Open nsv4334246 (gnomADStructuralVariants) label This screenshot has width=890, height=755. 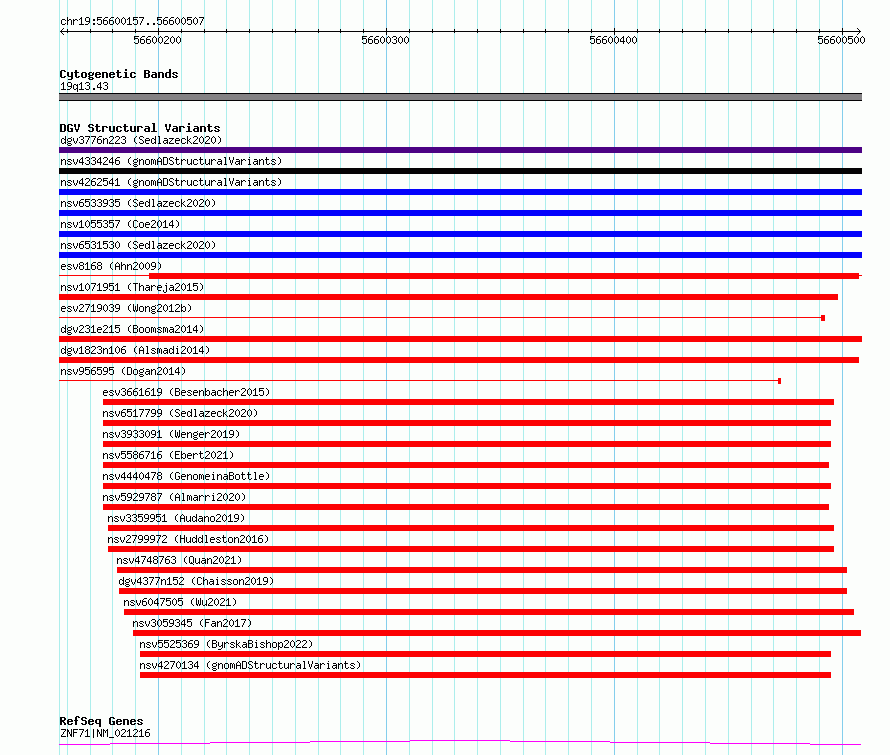click(171, 161)
